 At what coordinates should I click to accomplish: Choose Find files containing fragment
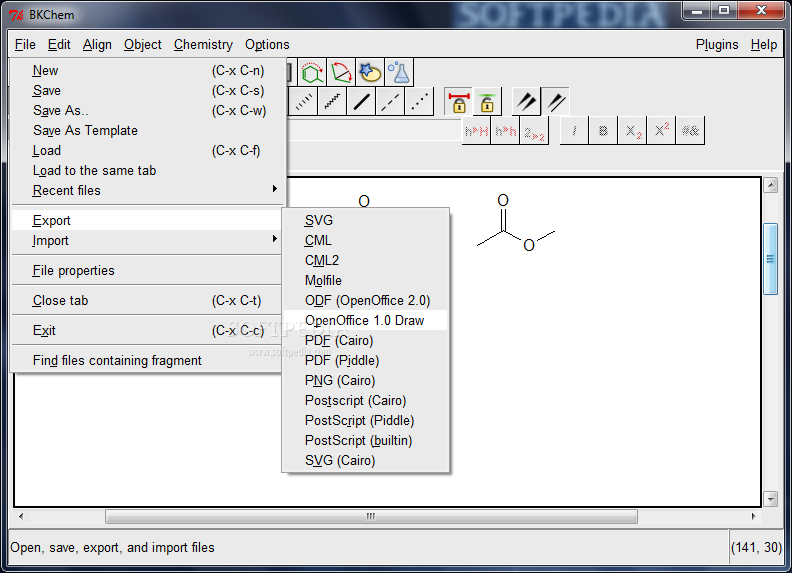(148, 361)
